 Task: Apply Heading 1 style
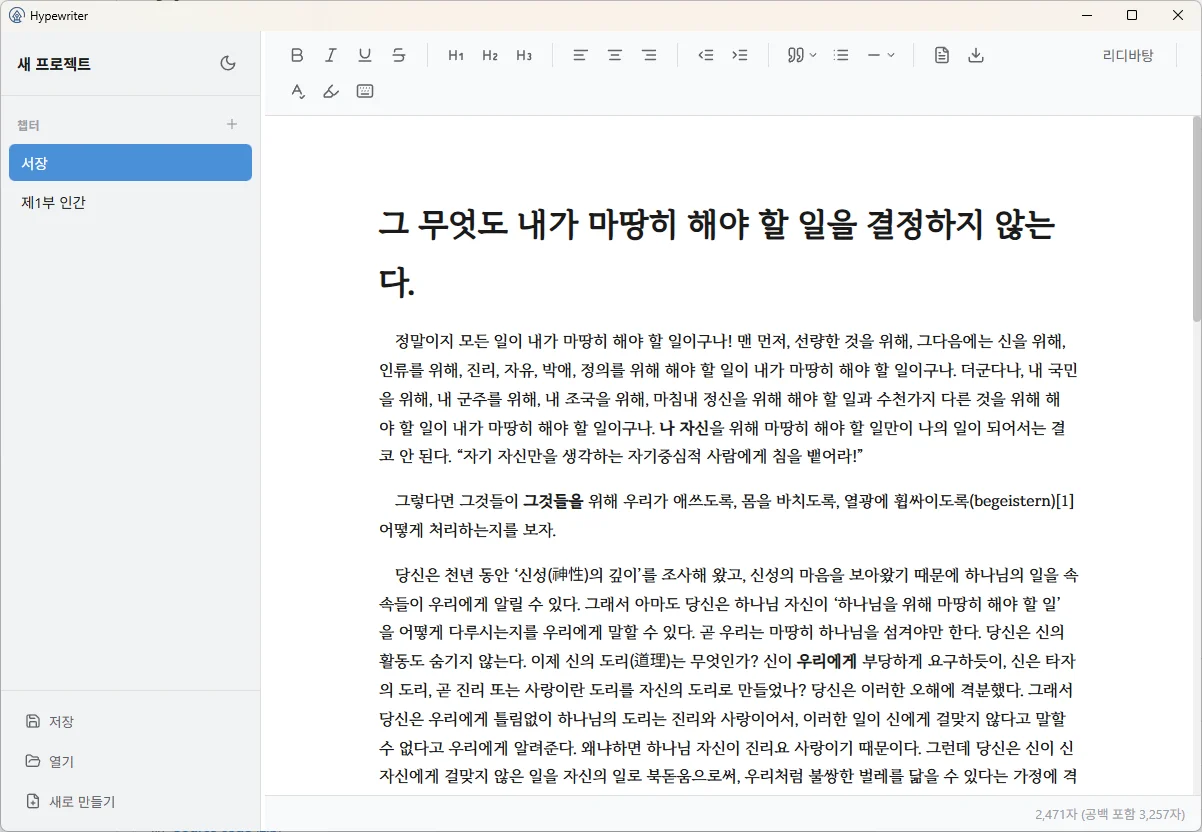[x=456, y=55]
